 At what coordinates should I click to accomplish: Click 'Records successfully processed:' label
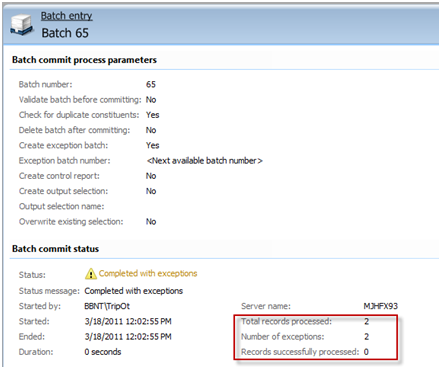pos(300,352)
